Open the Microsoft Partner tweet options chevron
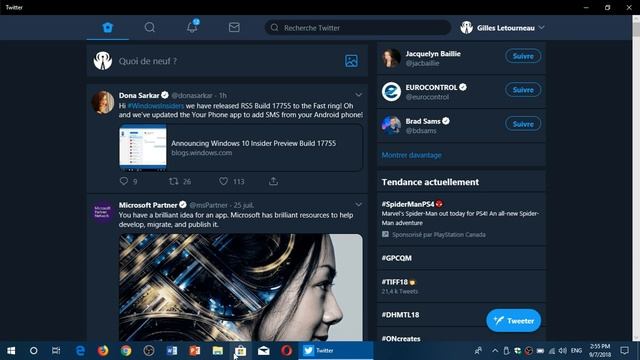 point(358,204)
